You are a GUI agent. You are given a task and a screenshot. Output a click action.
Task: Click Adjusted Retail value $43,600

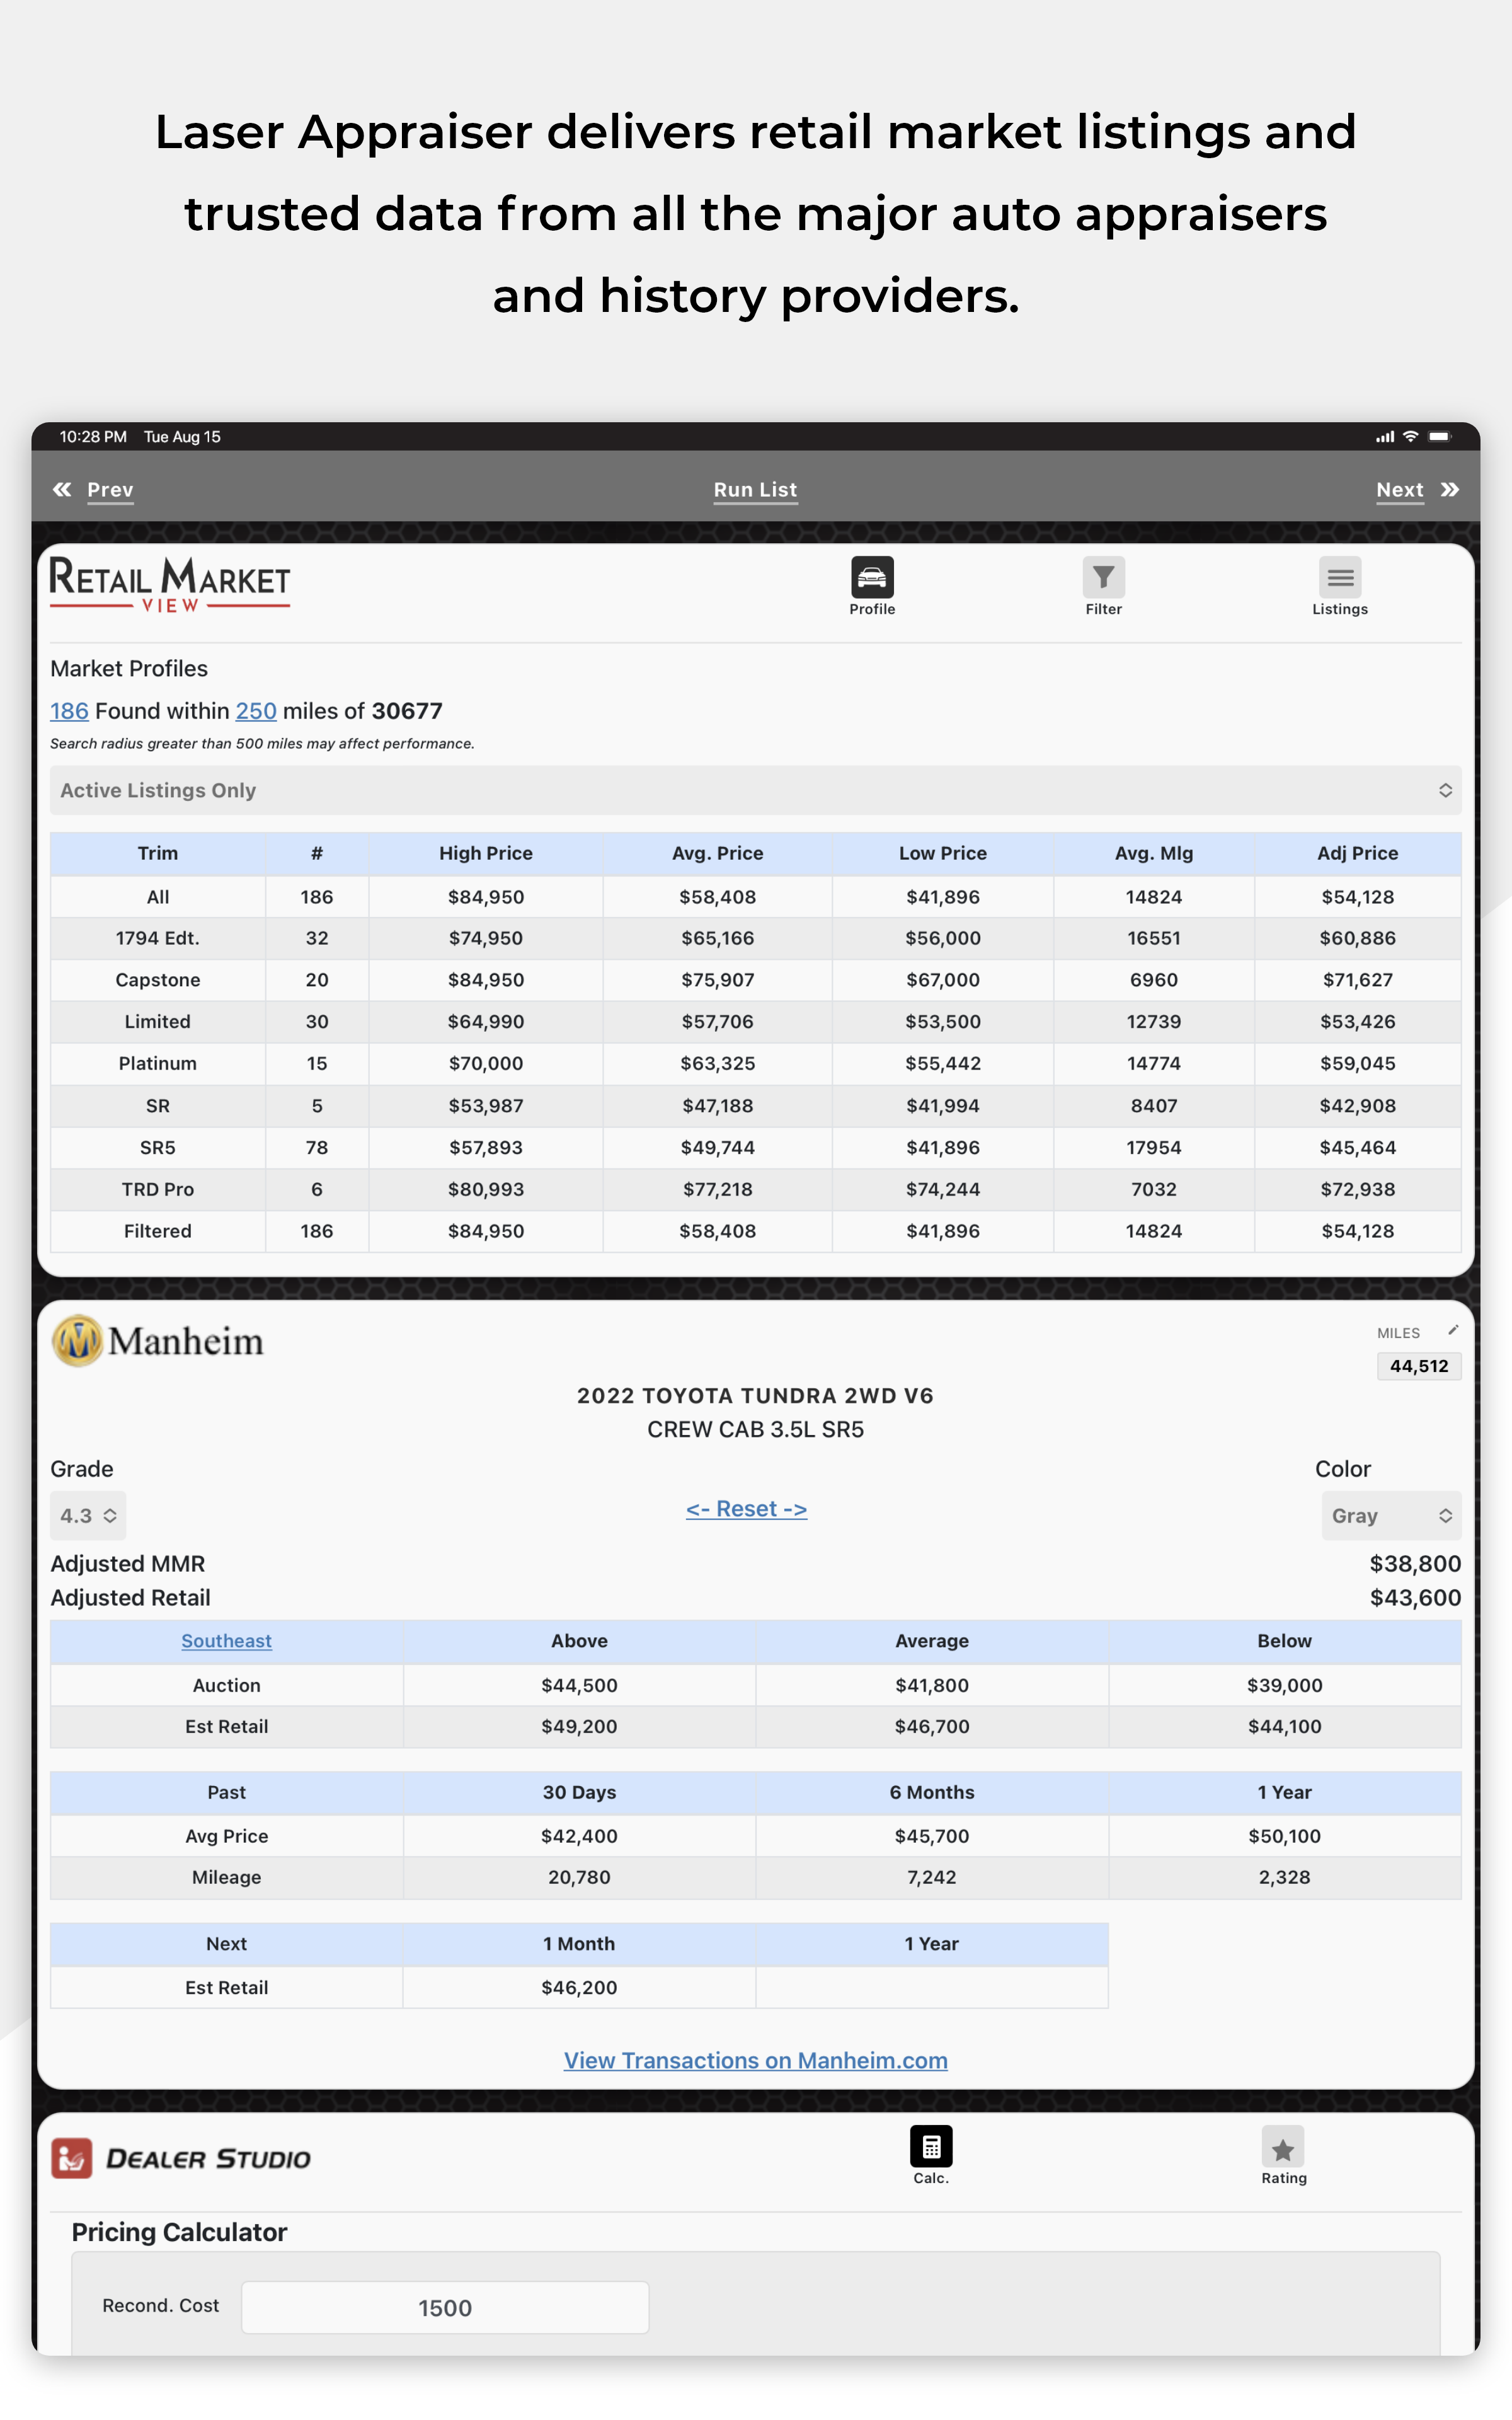coord(1414,1597)
